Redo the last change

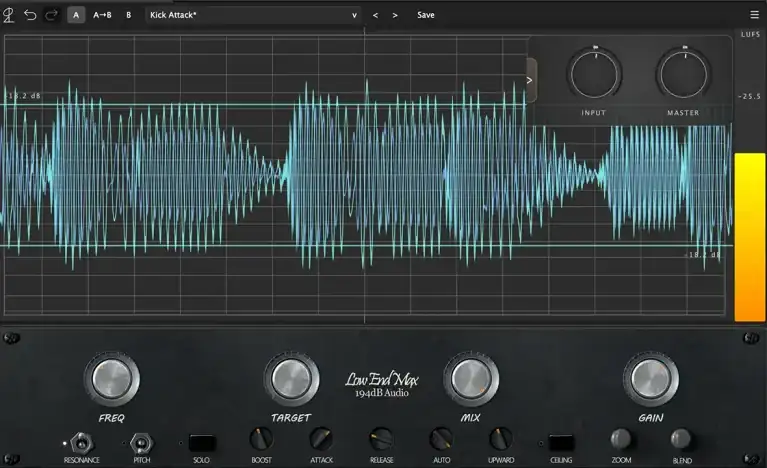pyautogui.click(x=51, y=15)
